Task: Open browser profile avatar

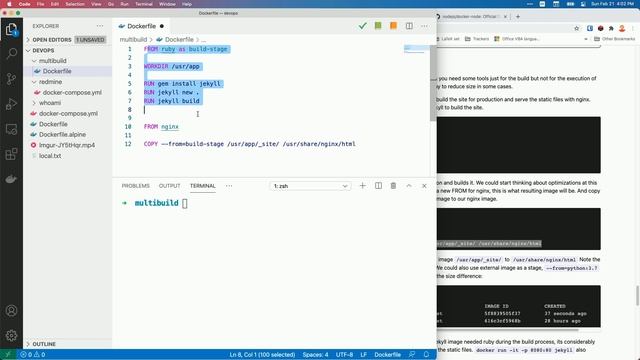Action: 622,29
